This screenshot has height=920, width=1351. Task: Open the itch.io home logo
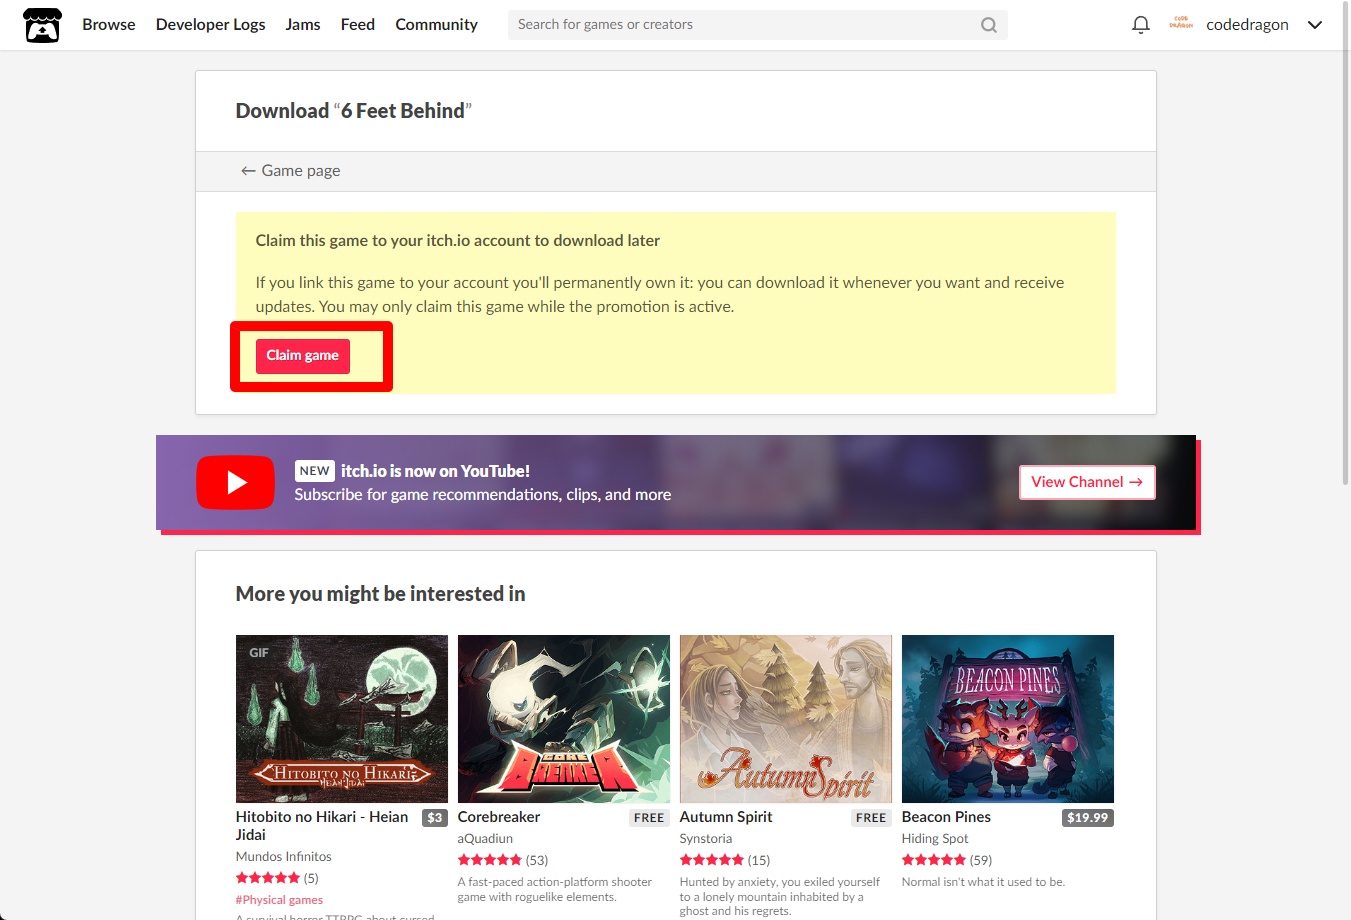tap(42, 25)
